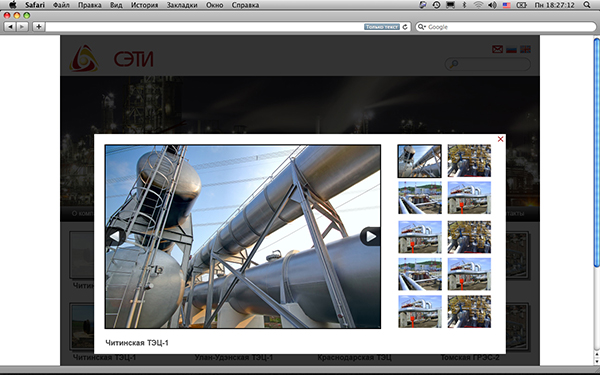Open the input language flag menu
The height and width of the screenshot is (375, 600).
click(507, 5)
